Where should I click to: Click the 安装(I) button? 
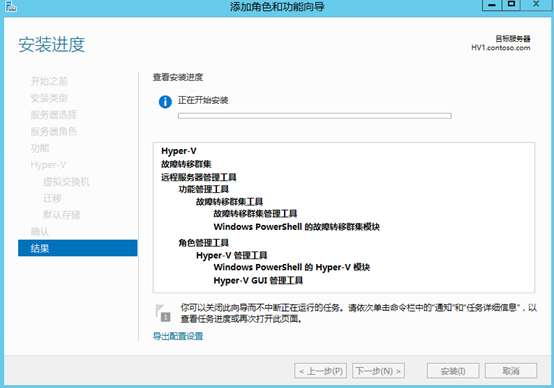453,371
